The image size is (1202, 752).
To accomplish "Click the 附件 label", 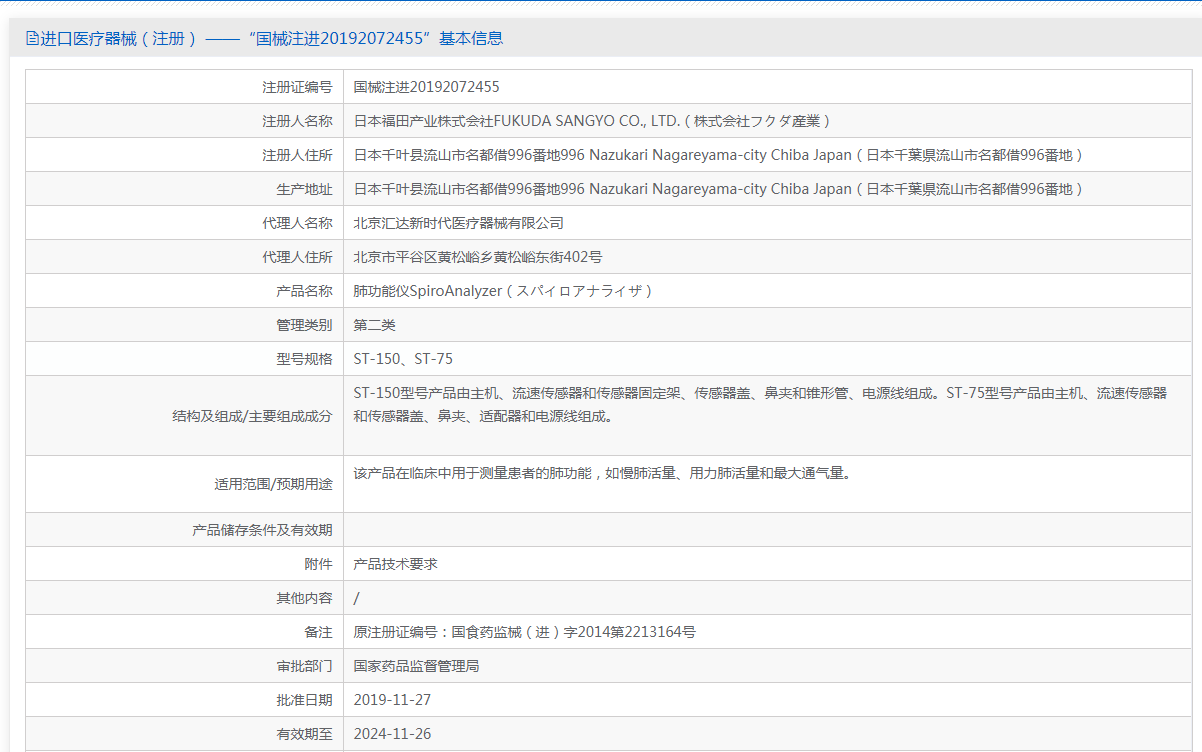I will point(318,564).
